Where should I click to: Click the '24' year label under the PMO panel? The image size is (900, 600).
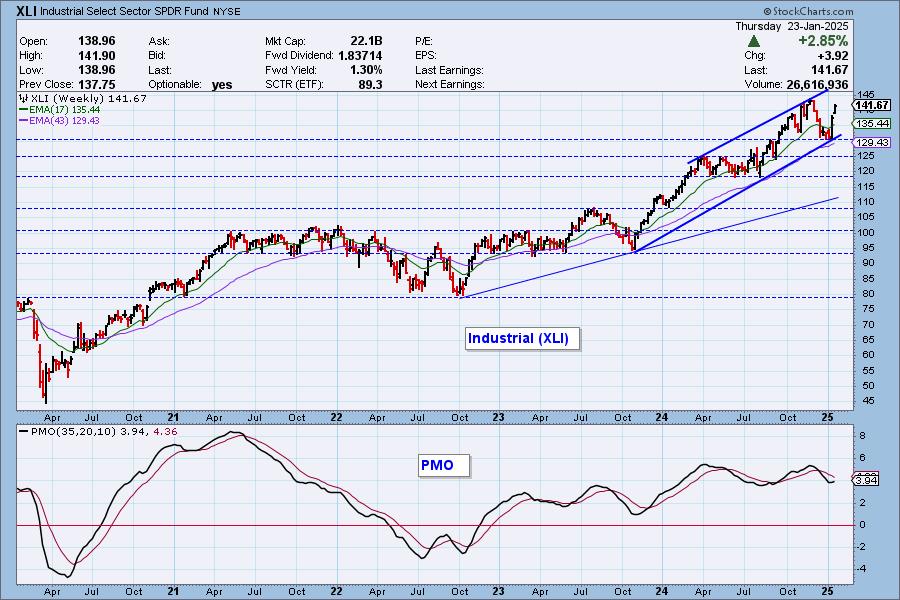661,591
